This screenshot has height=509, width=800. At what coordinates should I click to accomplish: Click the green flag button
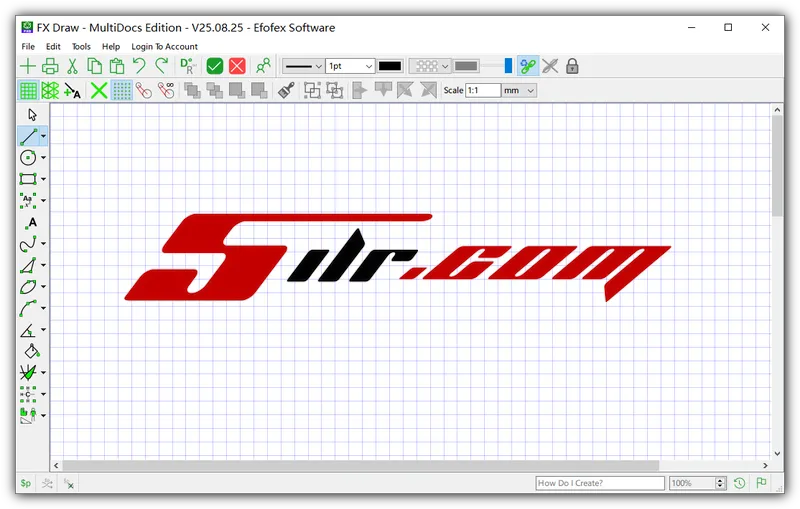(761, 482)
